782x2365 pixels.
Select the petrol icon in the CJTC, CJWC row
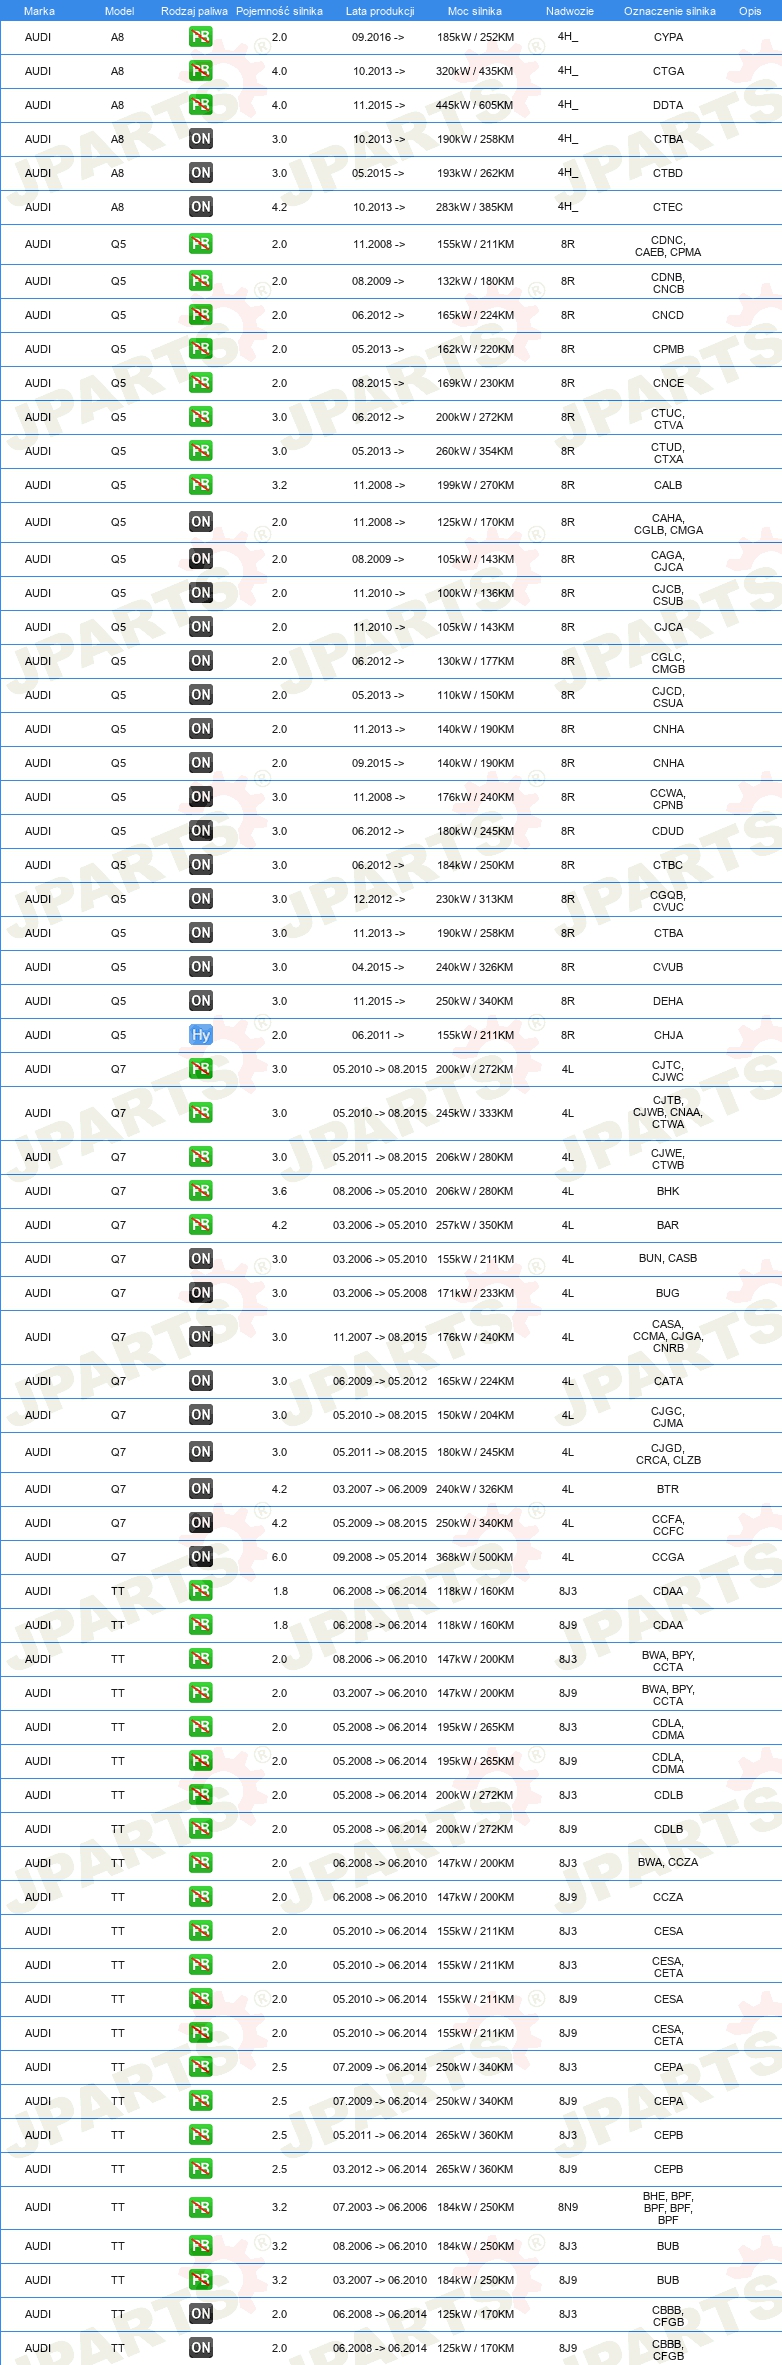[x=201, y=1069]
